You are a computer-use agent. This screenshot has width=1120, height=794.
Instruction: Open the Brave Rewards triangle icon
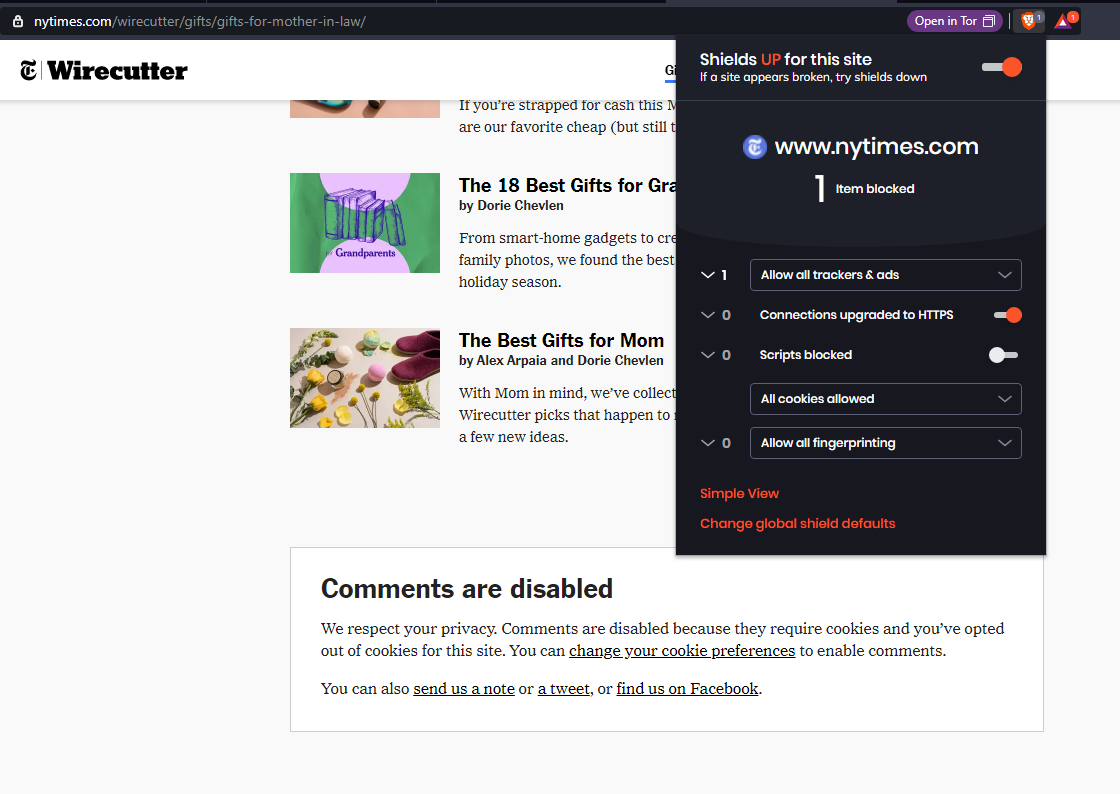(1063, 20)
